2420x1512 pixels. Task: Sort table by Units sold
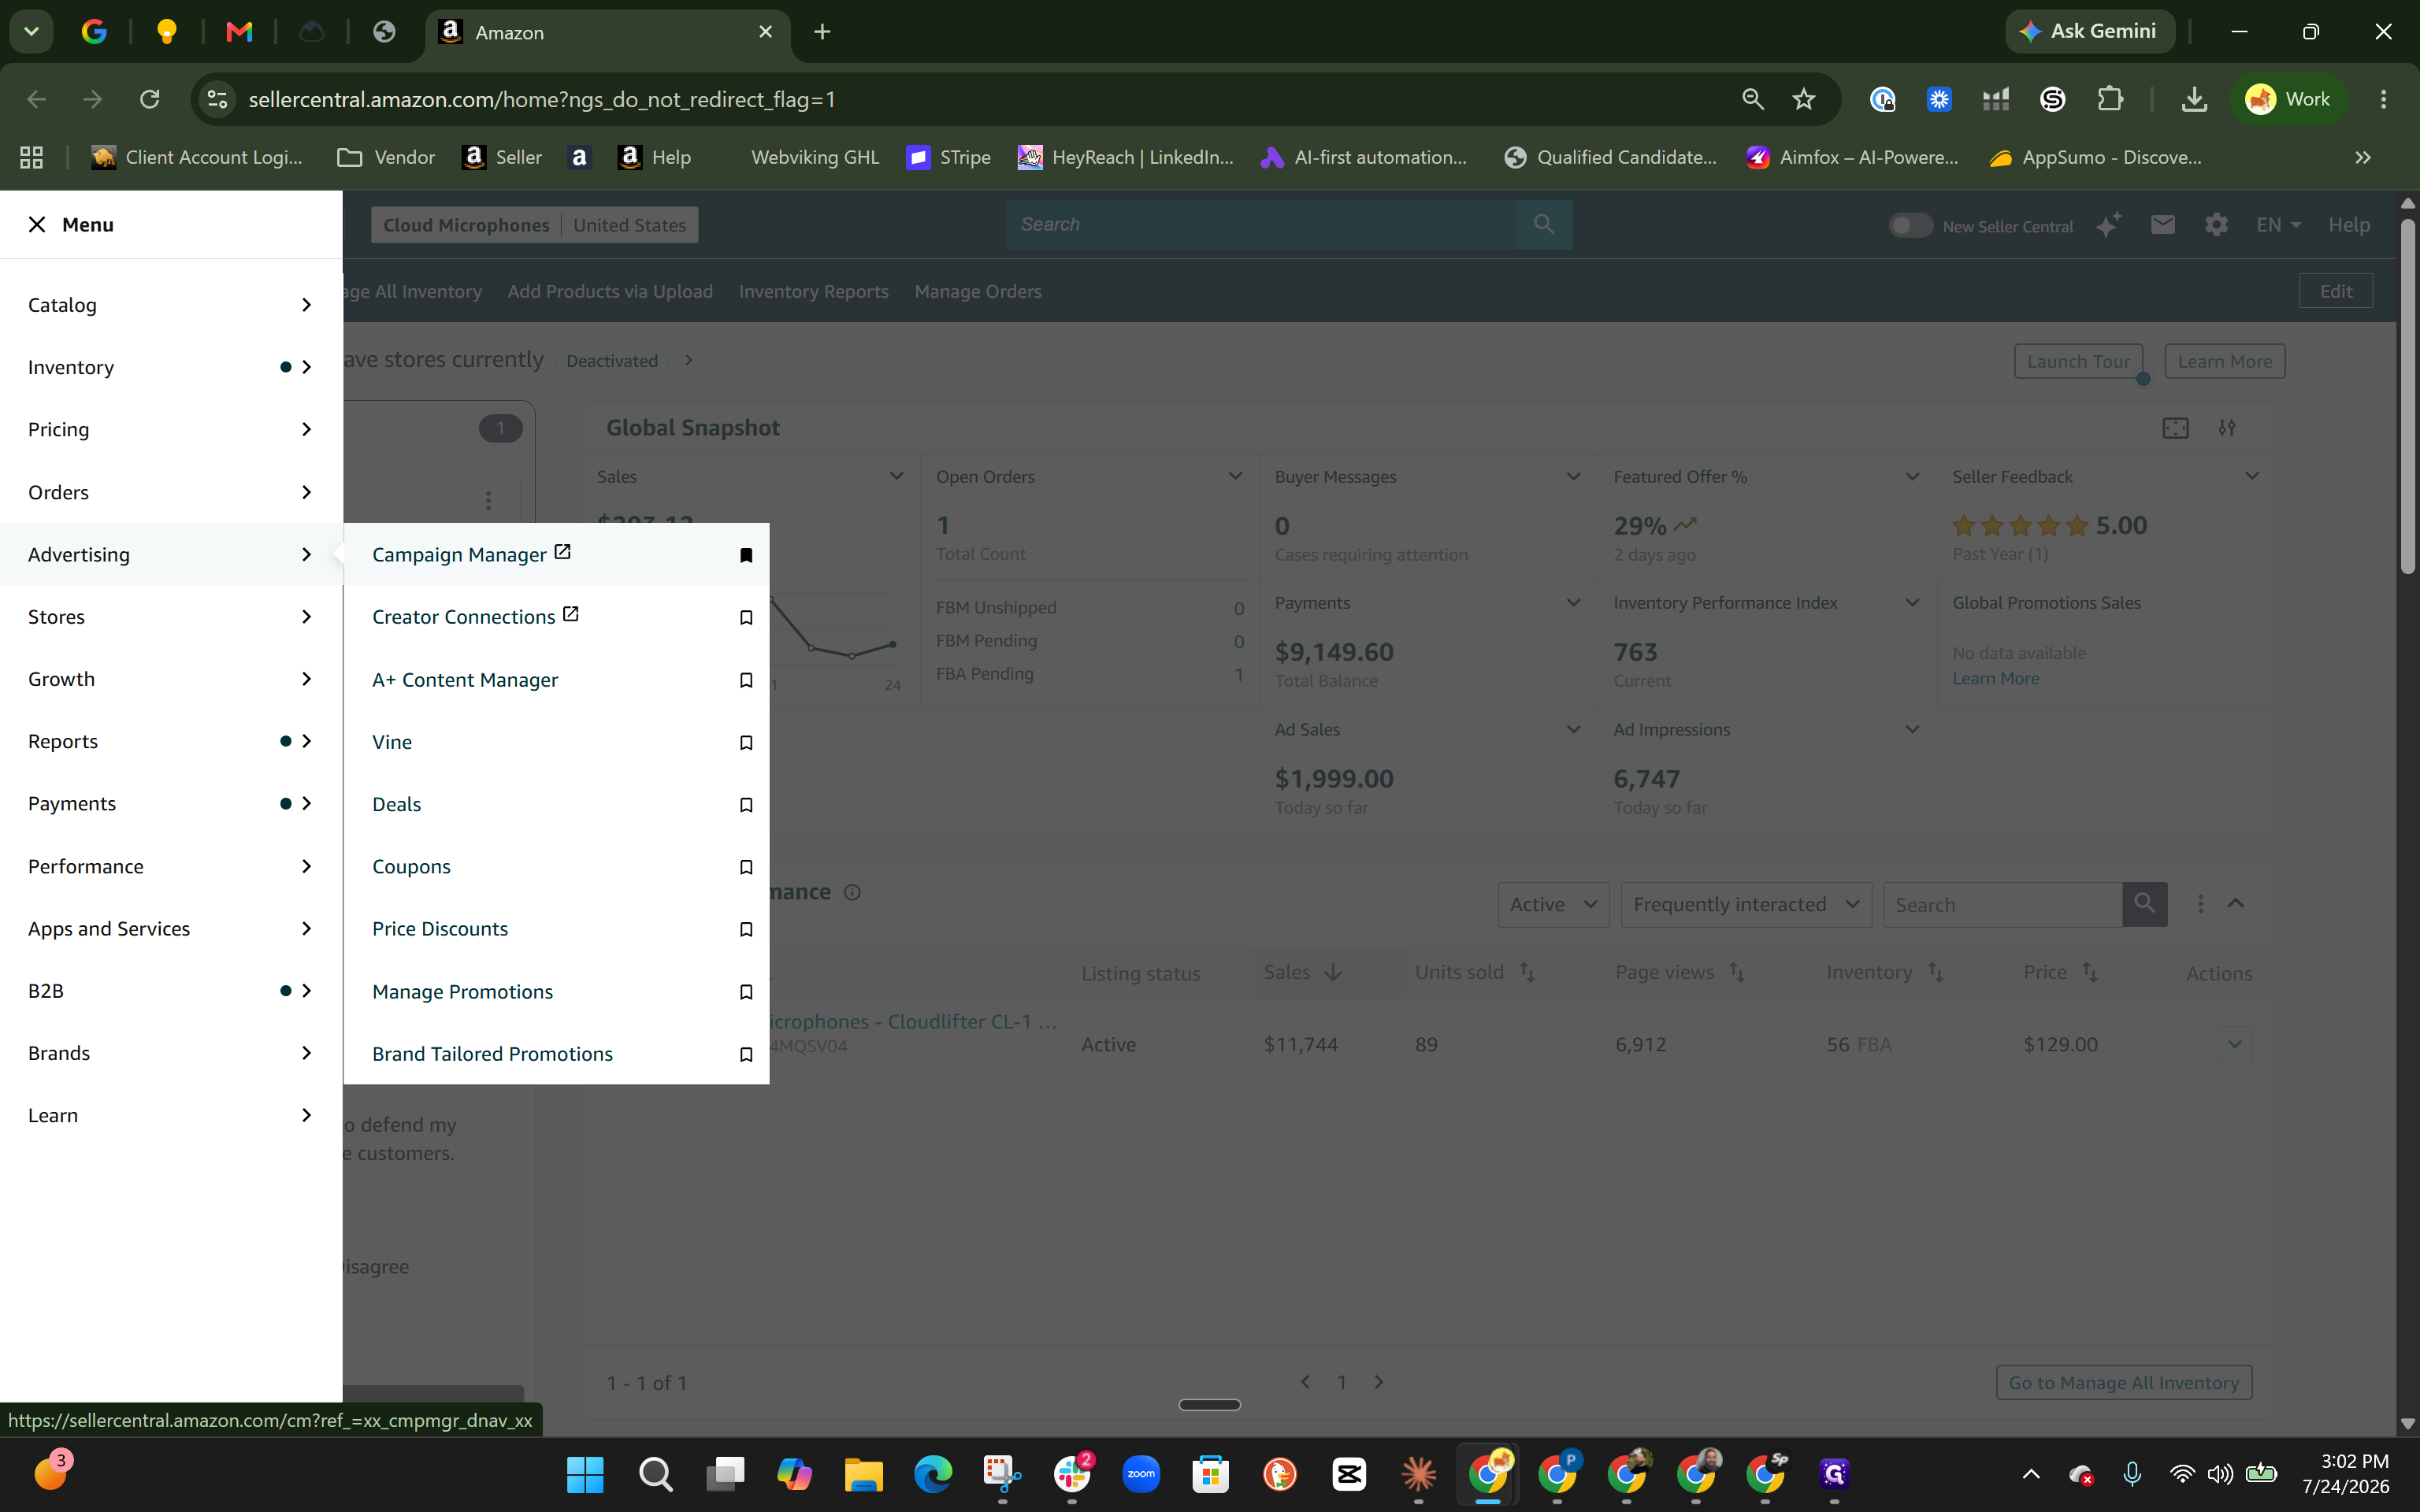1527,972
